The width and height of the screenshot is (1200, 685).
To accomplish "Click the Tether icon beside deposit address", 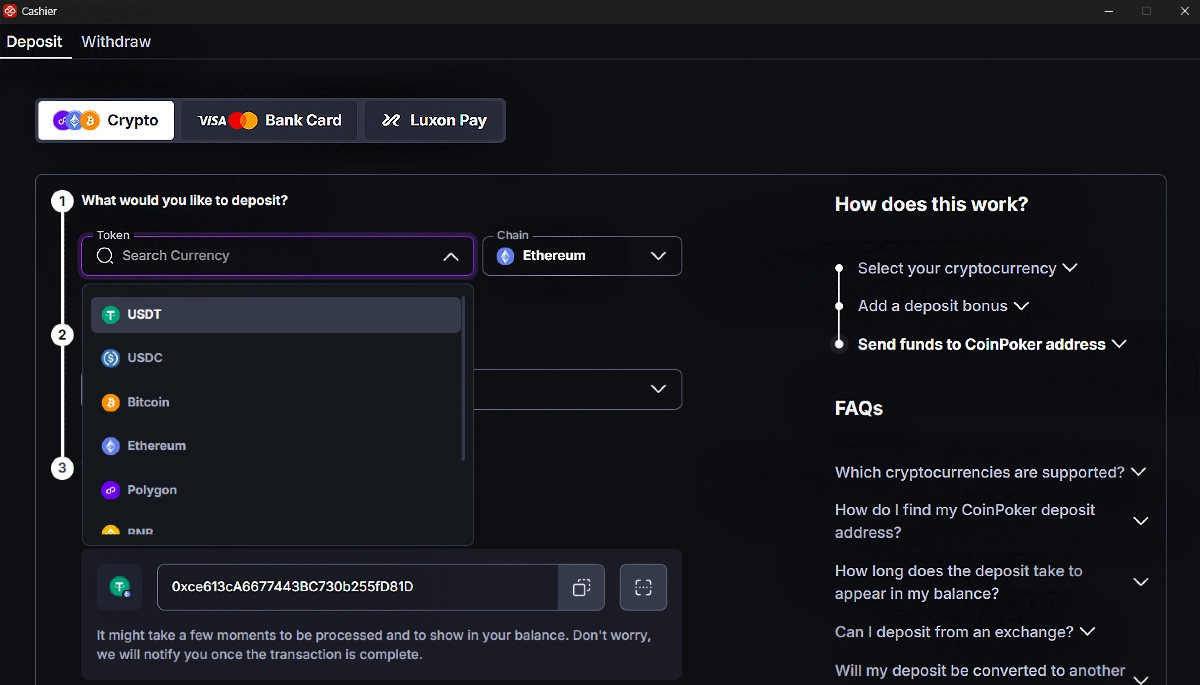I will (x=119, y=587).
